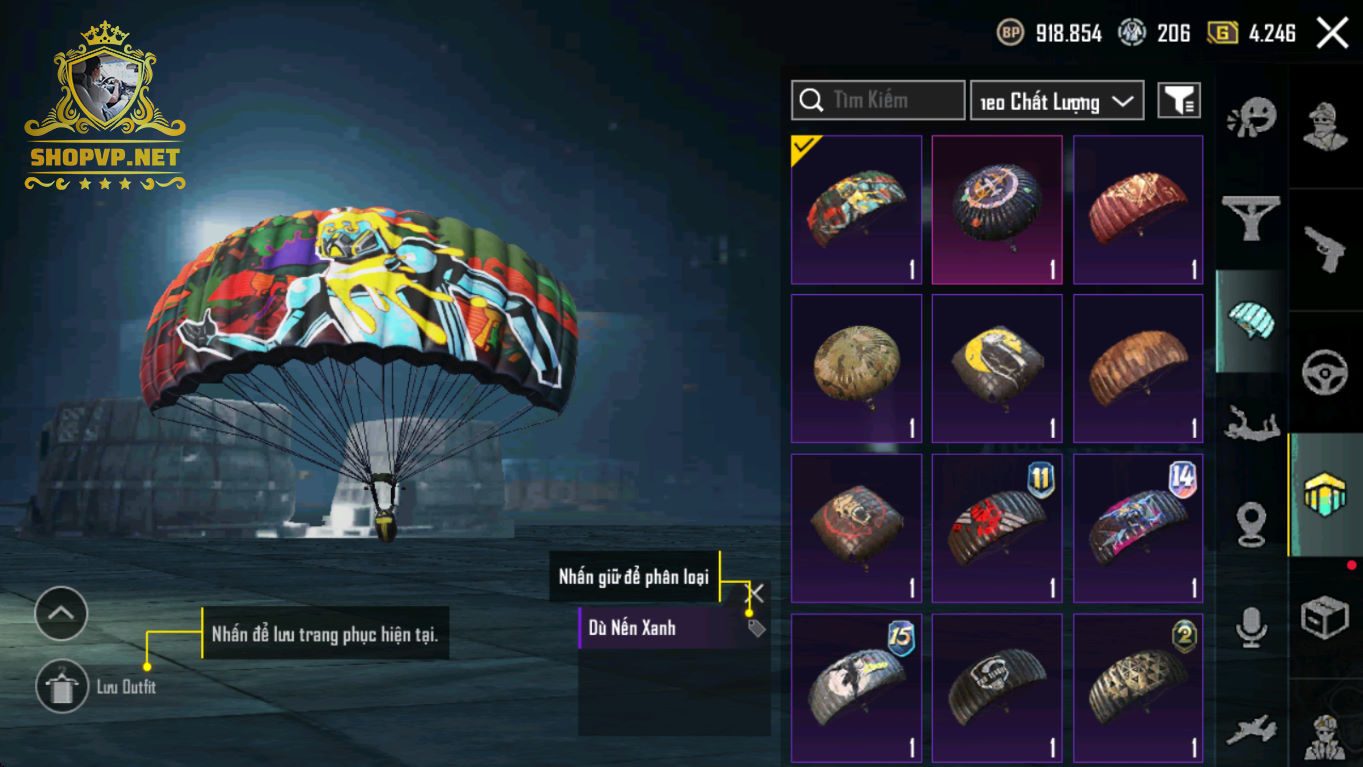
Task: Click the filter button next to sort dropdown
Action: pyautogui.click(x=1179, y=100)
